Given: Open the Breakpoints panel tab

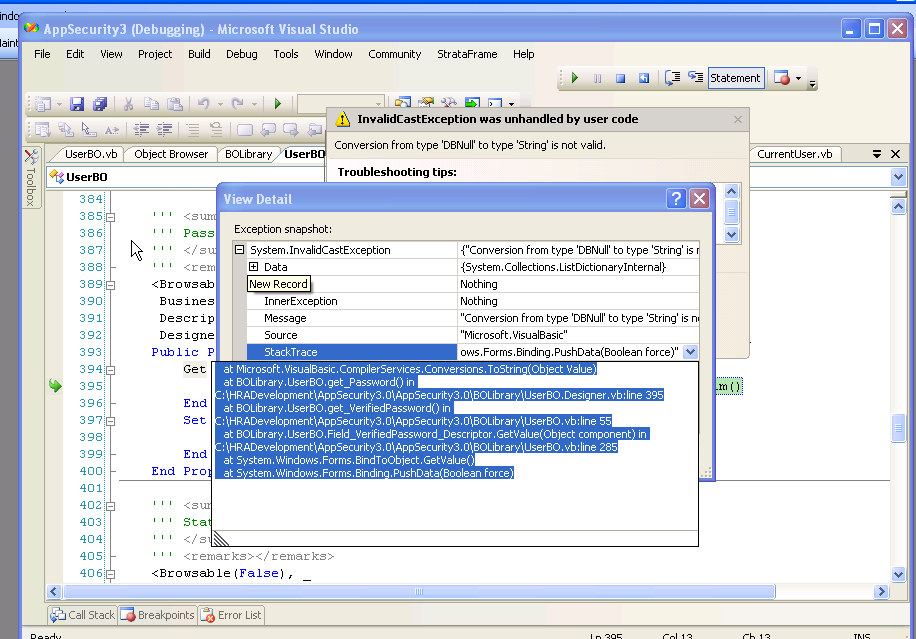Looking at the screenshot, I should (157, 615).
